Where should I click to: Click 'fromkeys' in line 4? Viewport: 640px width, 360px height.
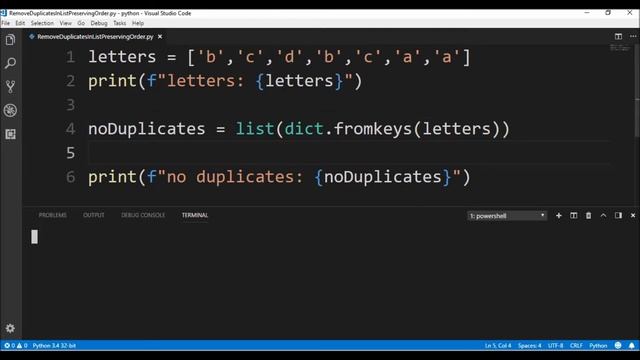pos(373,129)
